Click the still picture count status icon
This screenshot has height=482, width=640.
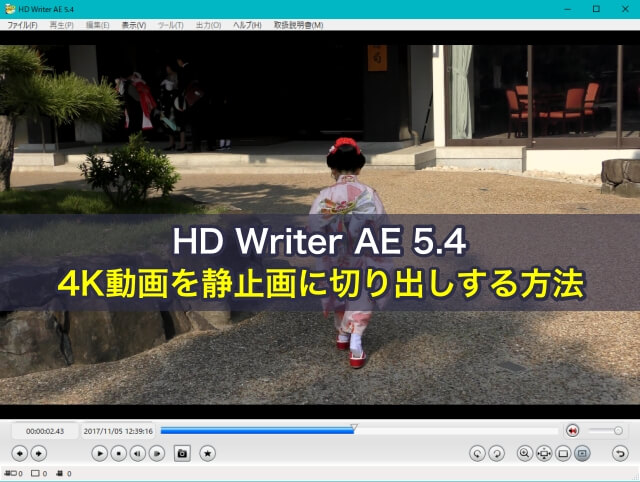click(x=36, y=473)
